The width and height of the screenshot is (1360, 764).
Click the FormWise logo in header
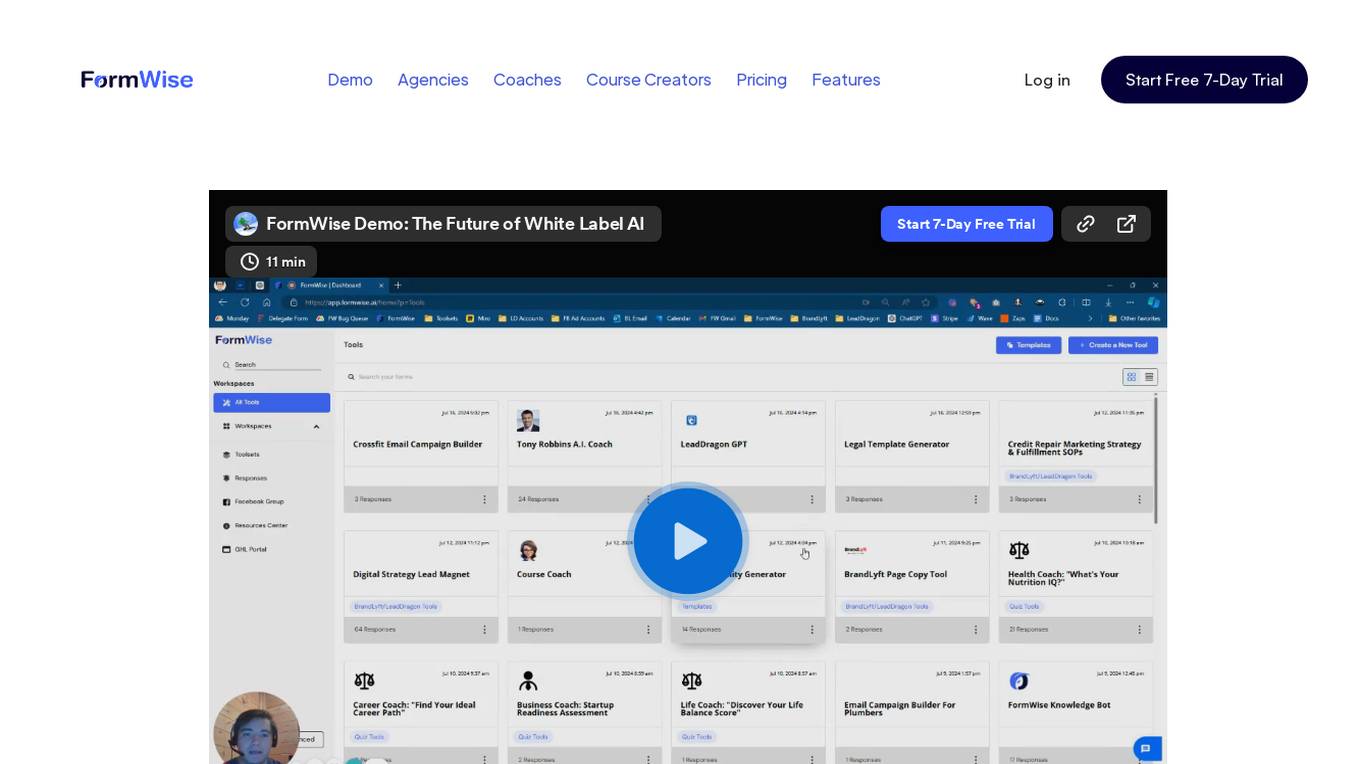coord(137,80)
